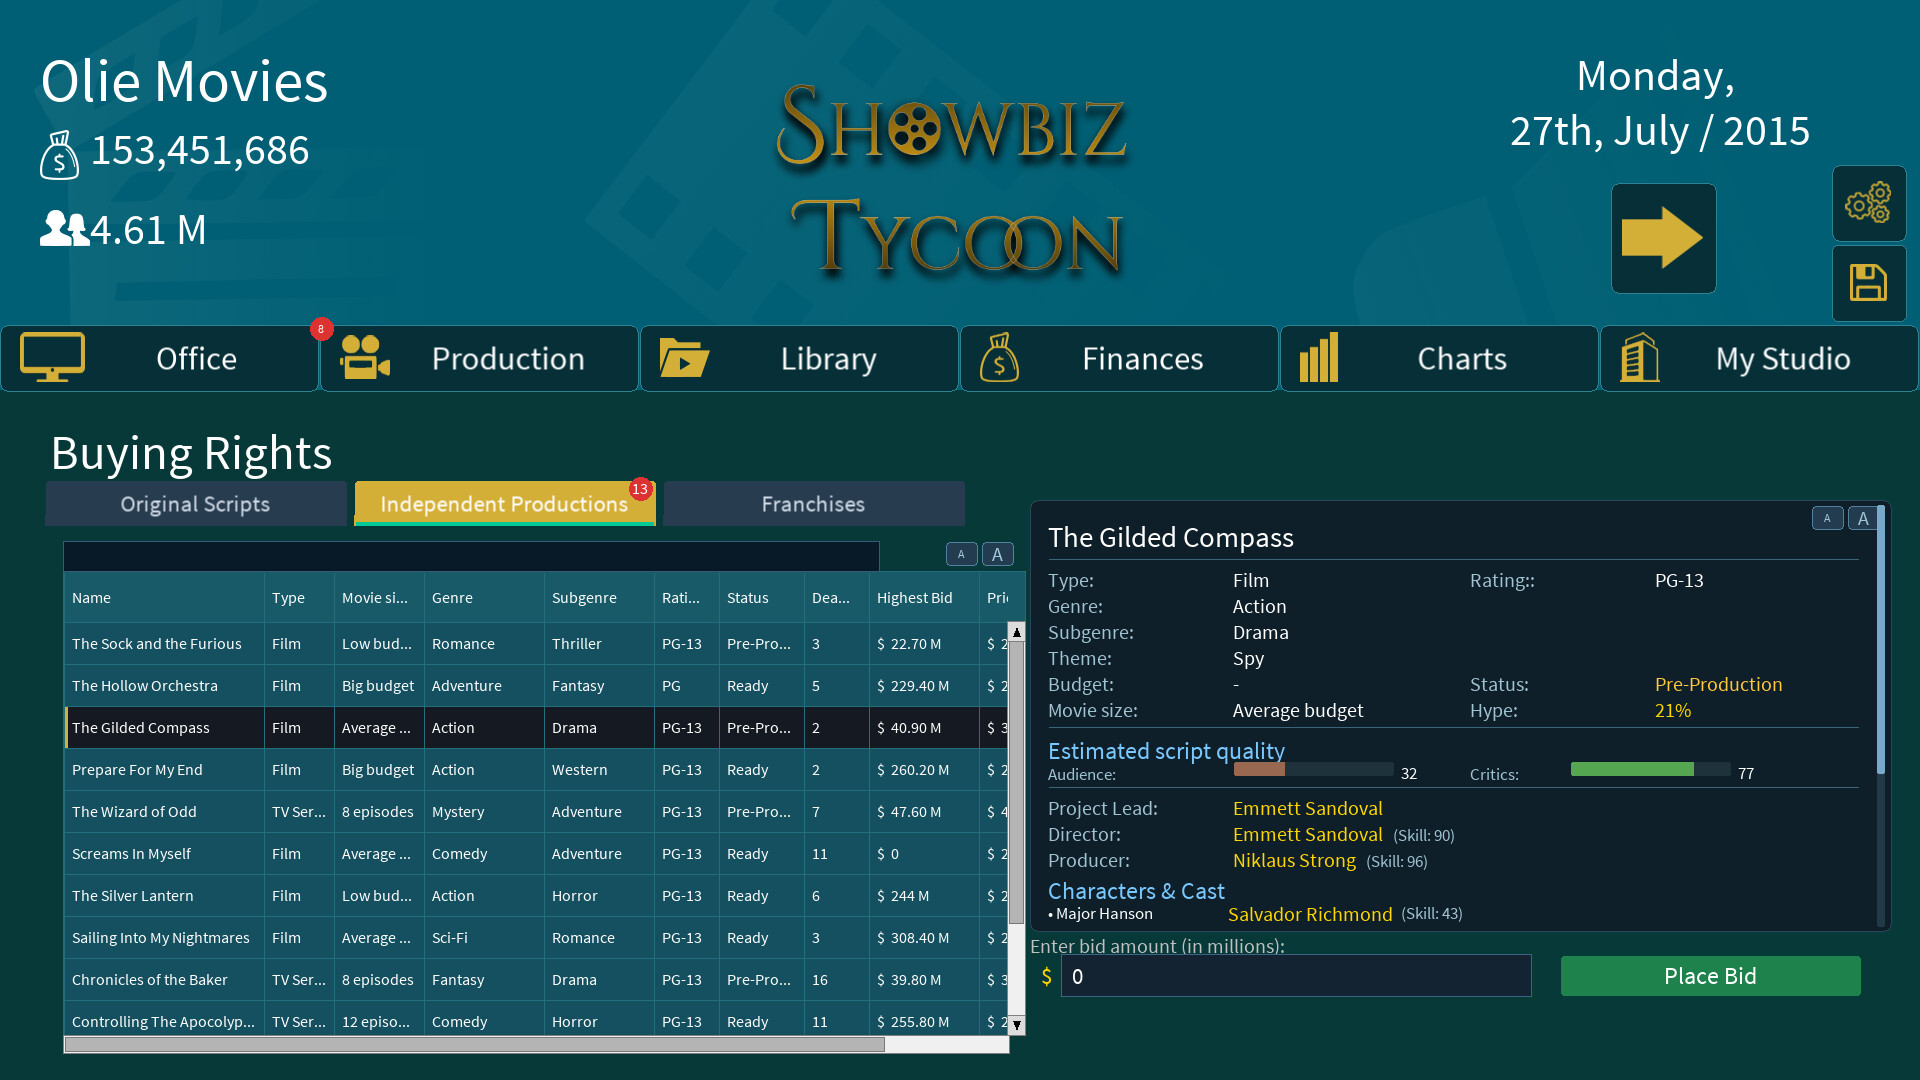
Task: Select The Sock and the Furious row
Action: point(536,644)
